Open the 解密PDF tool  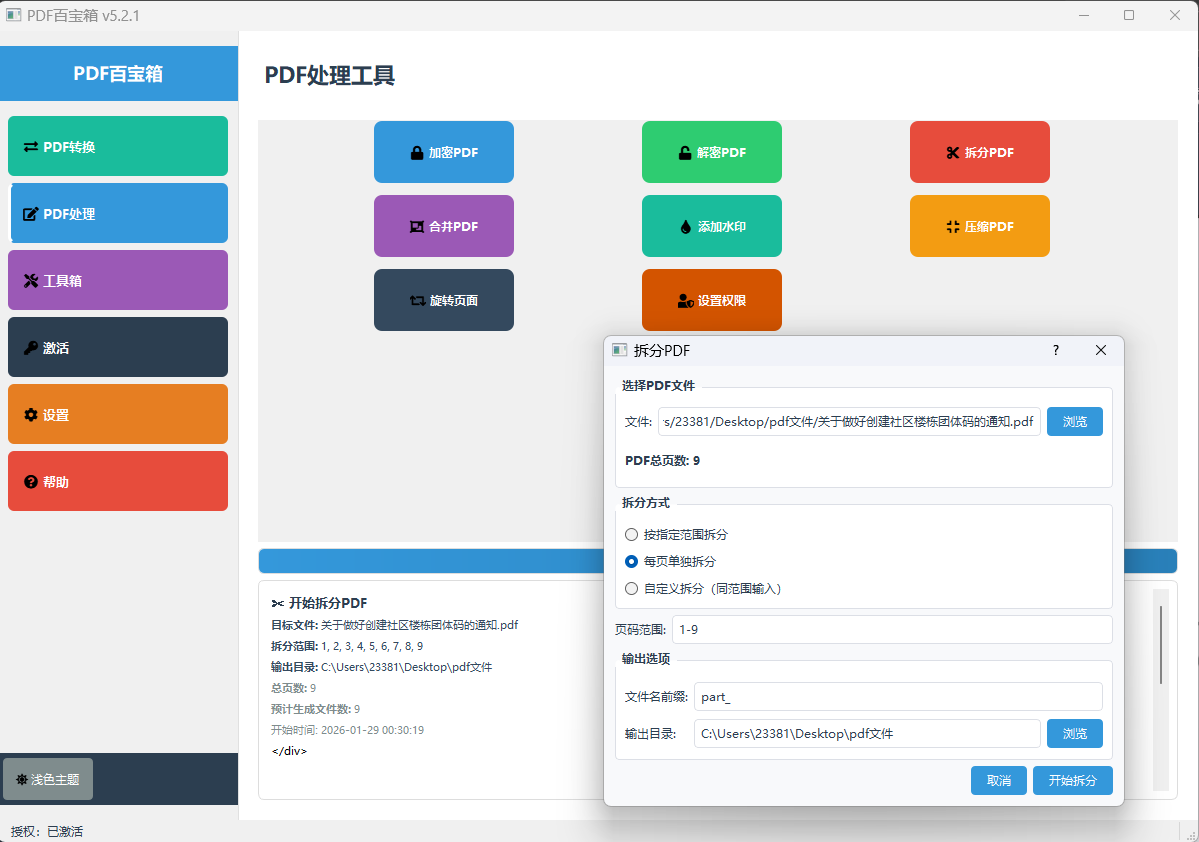point(711,152)
